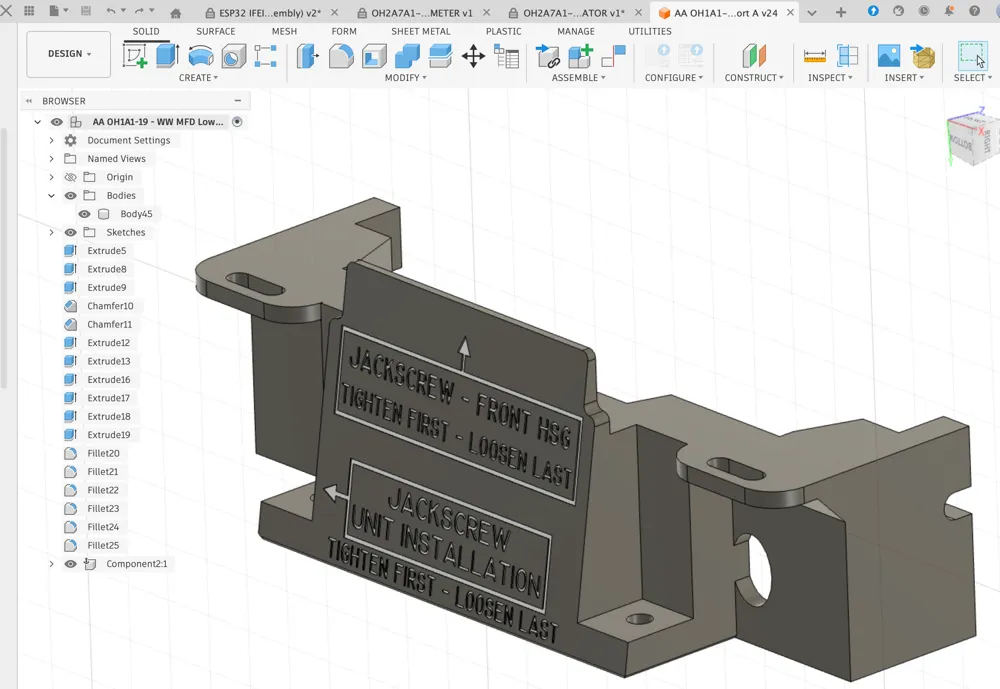Activate the root component radio button
Image resolution: width=1000 pixels, height=689 pixels.
tap(237, 122)
